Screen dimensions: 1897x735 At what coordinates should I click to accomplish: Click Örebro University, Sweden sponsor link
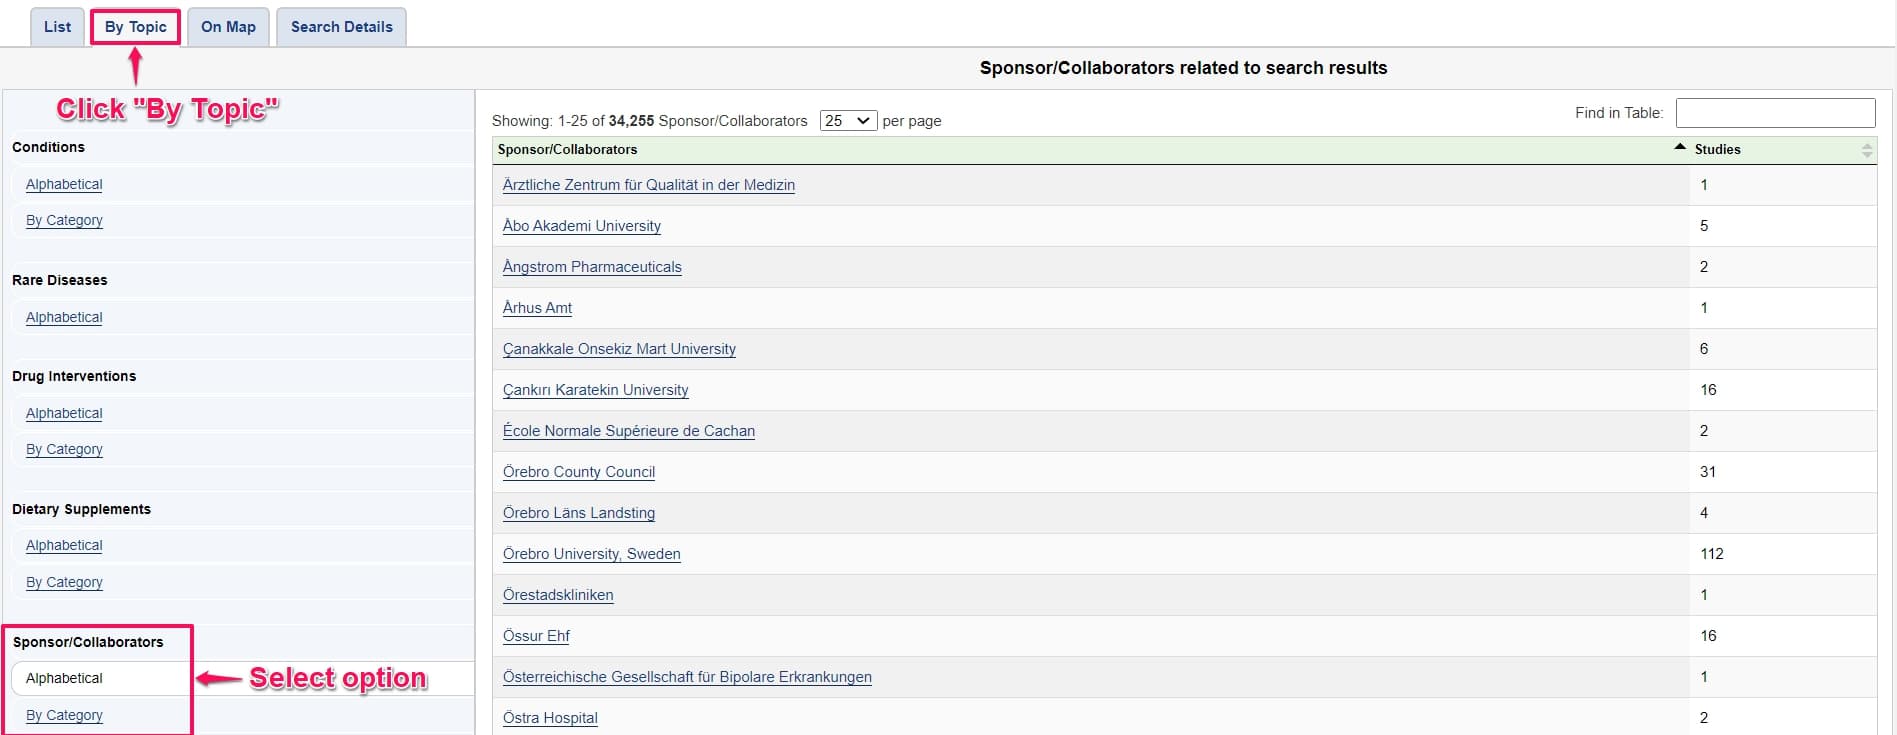coord(591,554)
